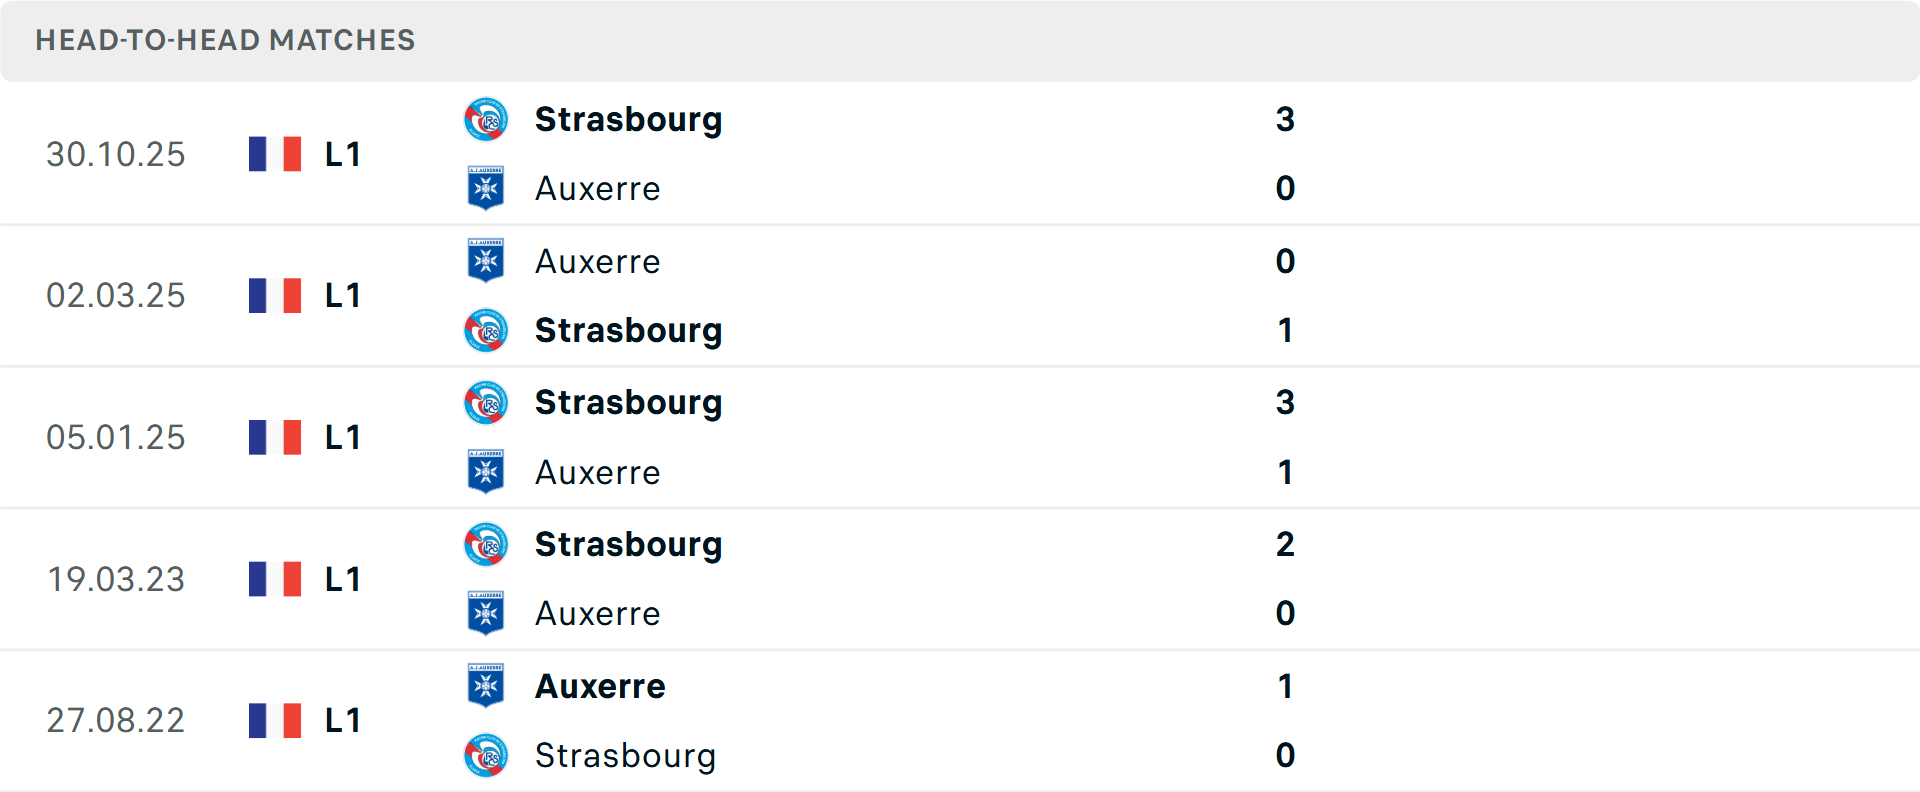Click the French flag beside the 19.03.23 date
The image size is (1920, 792).
[275, 579]
